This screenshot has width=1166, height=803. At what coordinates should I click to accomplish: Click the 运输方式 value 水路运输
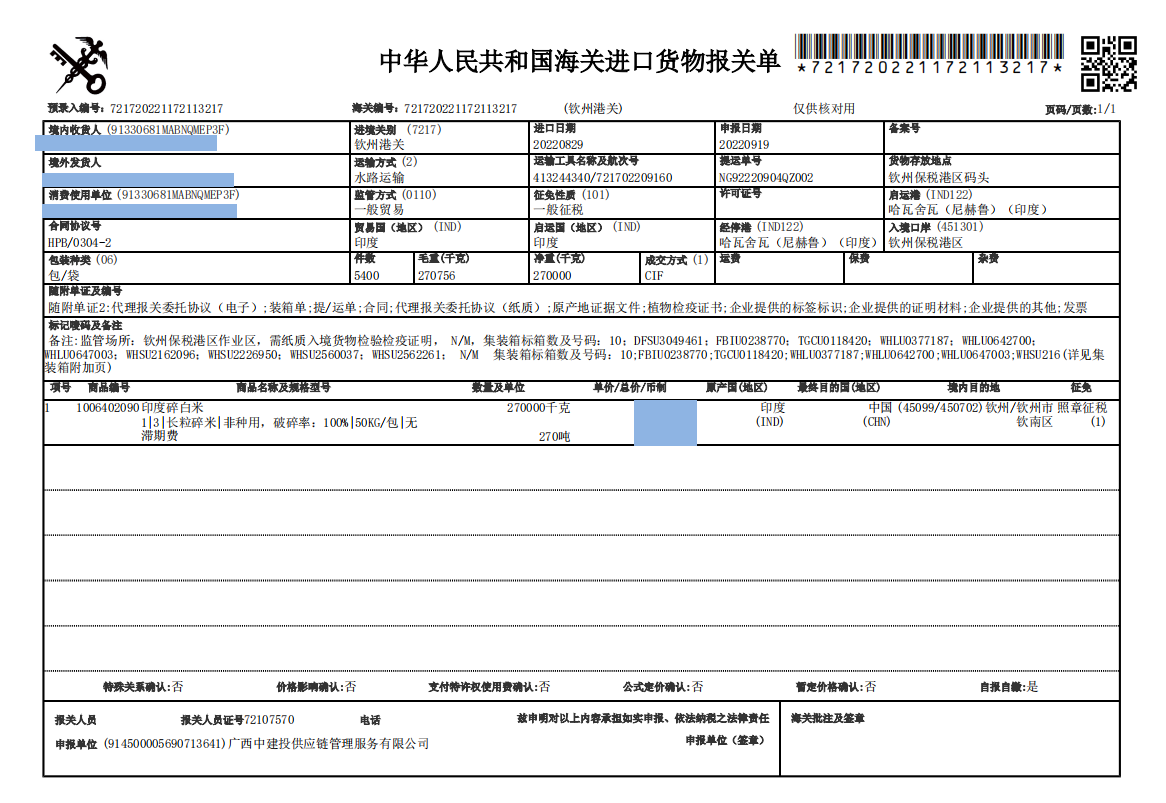pos(379,177)
